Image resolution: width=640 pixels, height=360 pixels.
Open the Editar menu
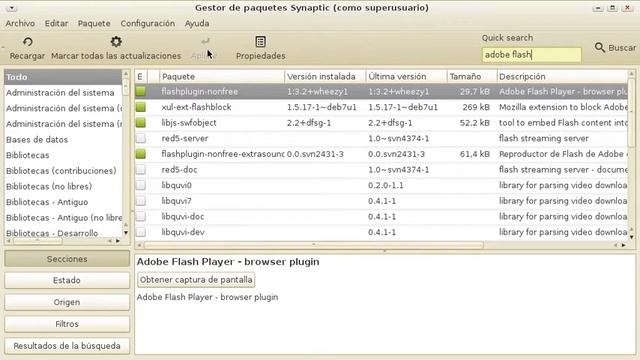click(56, 23)
